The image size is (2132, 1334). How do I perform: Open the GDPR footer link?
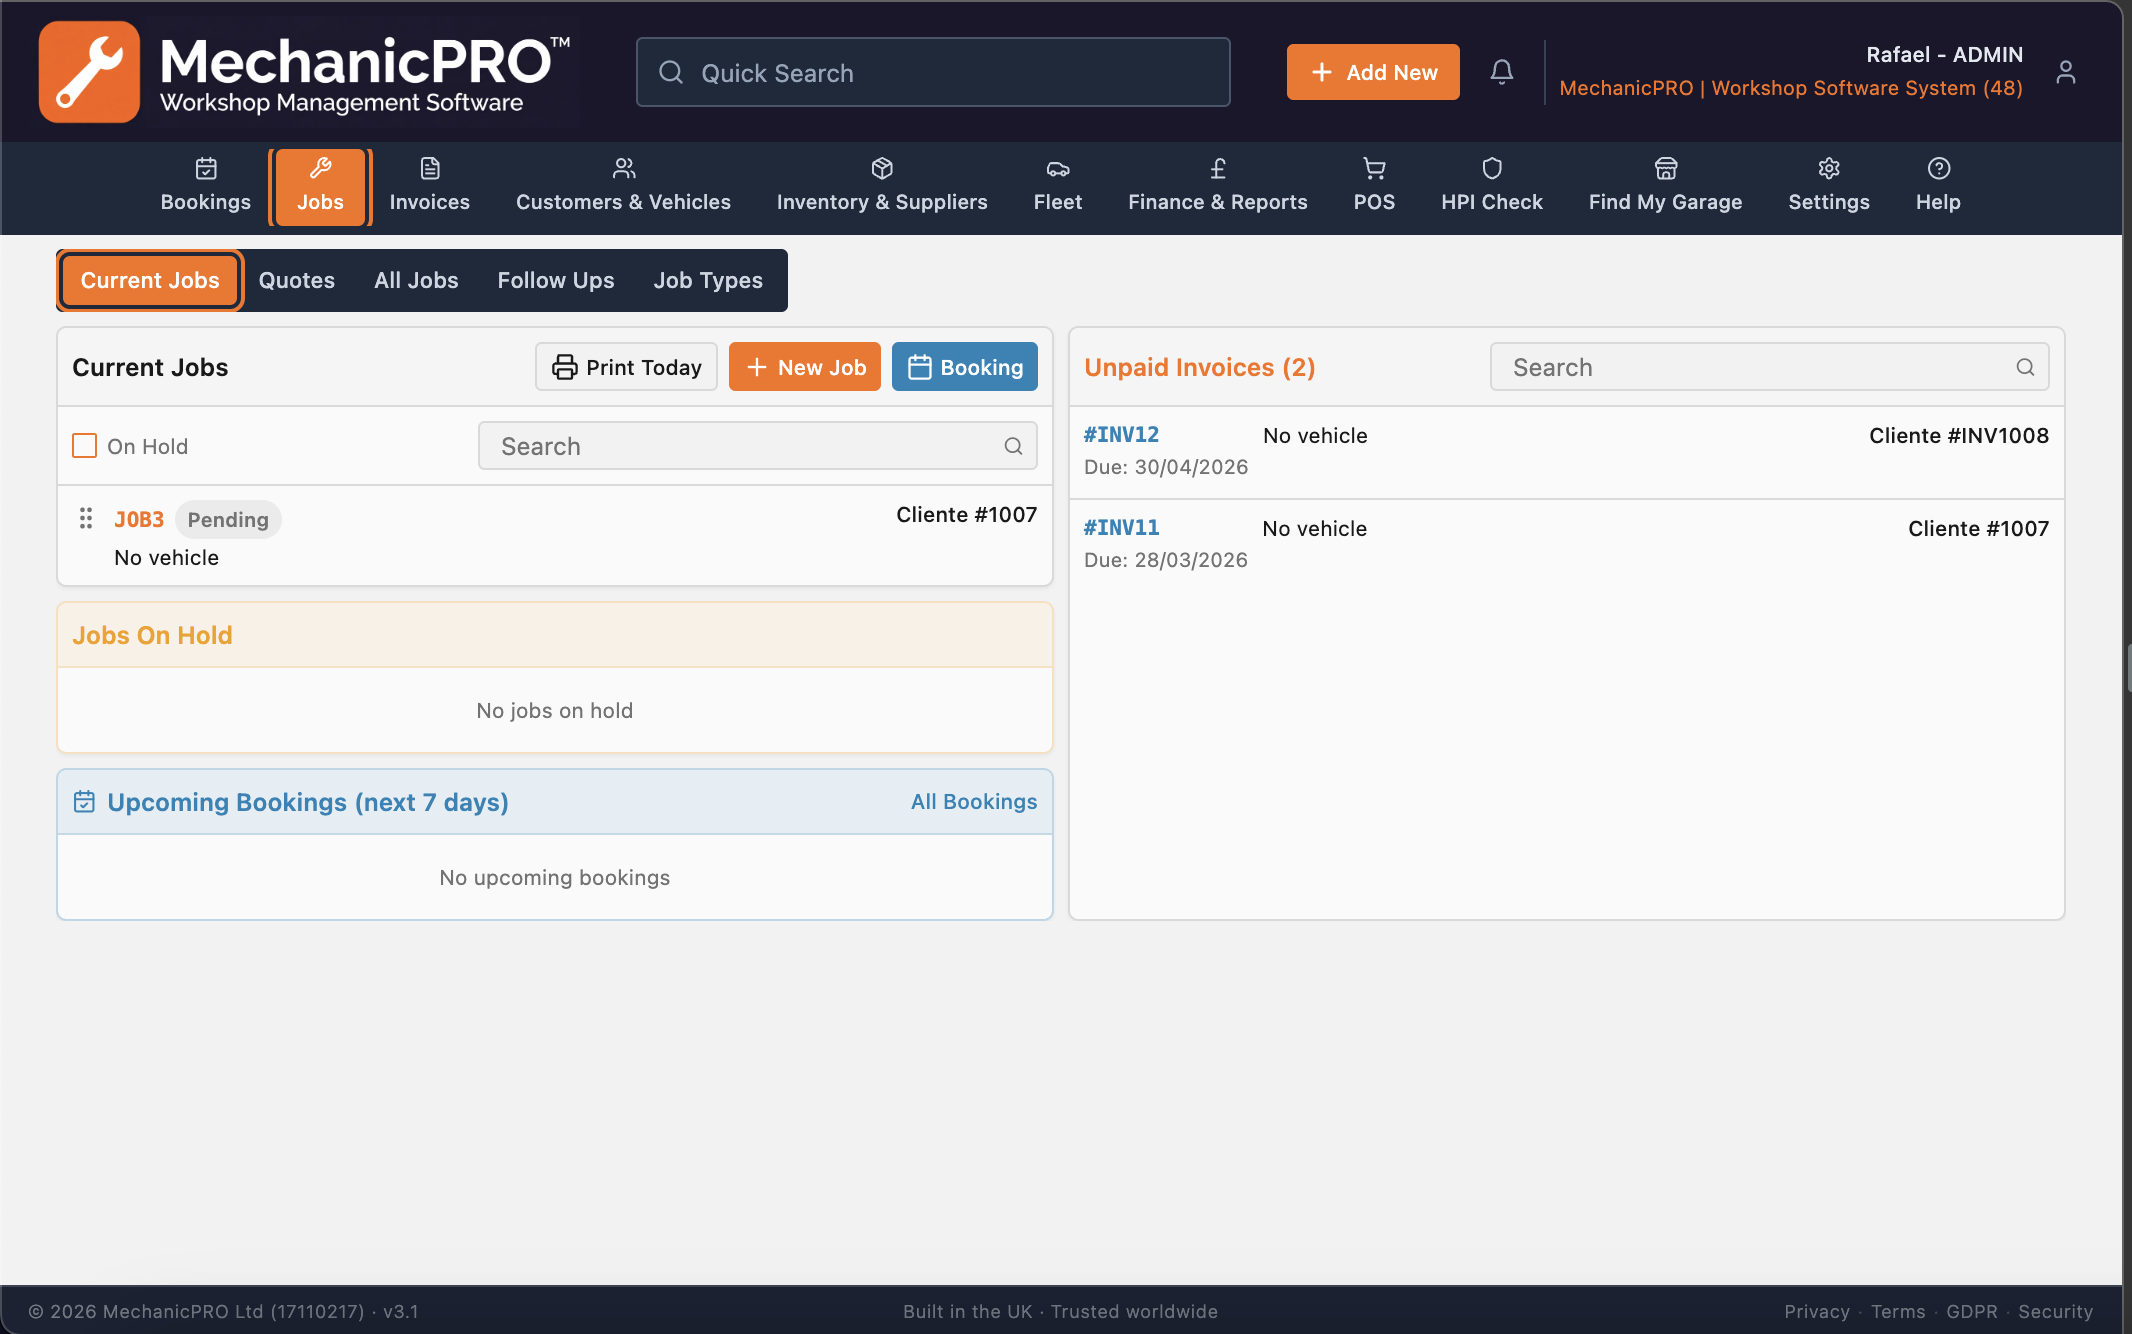pyautogui.click(x=1972, y=1311)
